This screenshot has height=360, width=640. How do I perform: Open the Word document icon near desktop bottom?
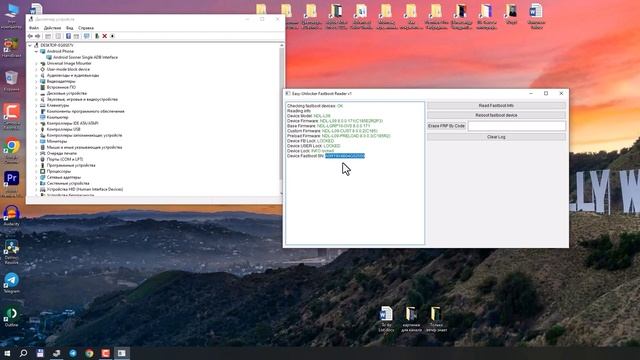386,314
